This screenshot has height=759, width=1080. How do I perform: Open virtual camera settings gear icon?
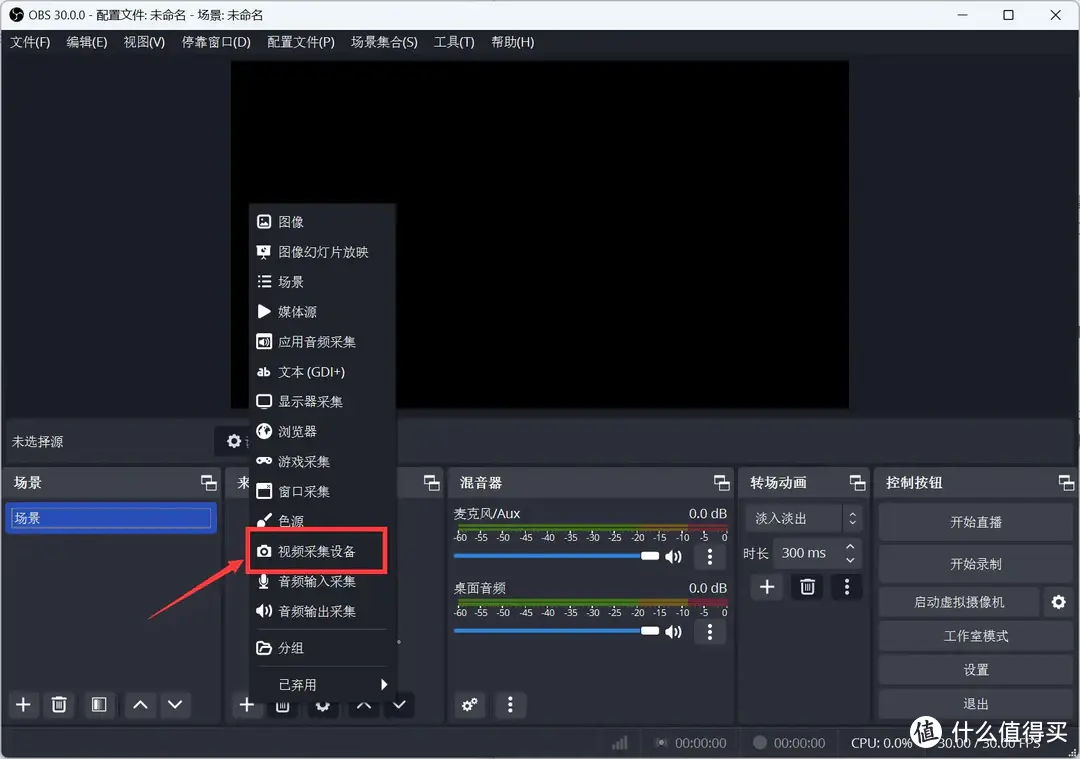click(1059, 602)
